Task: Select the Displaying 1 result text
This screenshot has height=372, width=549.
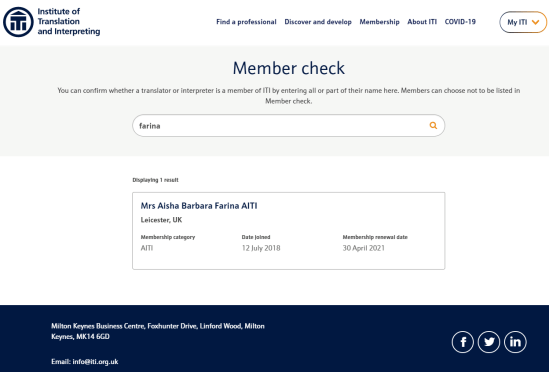Action: [155, 180]
